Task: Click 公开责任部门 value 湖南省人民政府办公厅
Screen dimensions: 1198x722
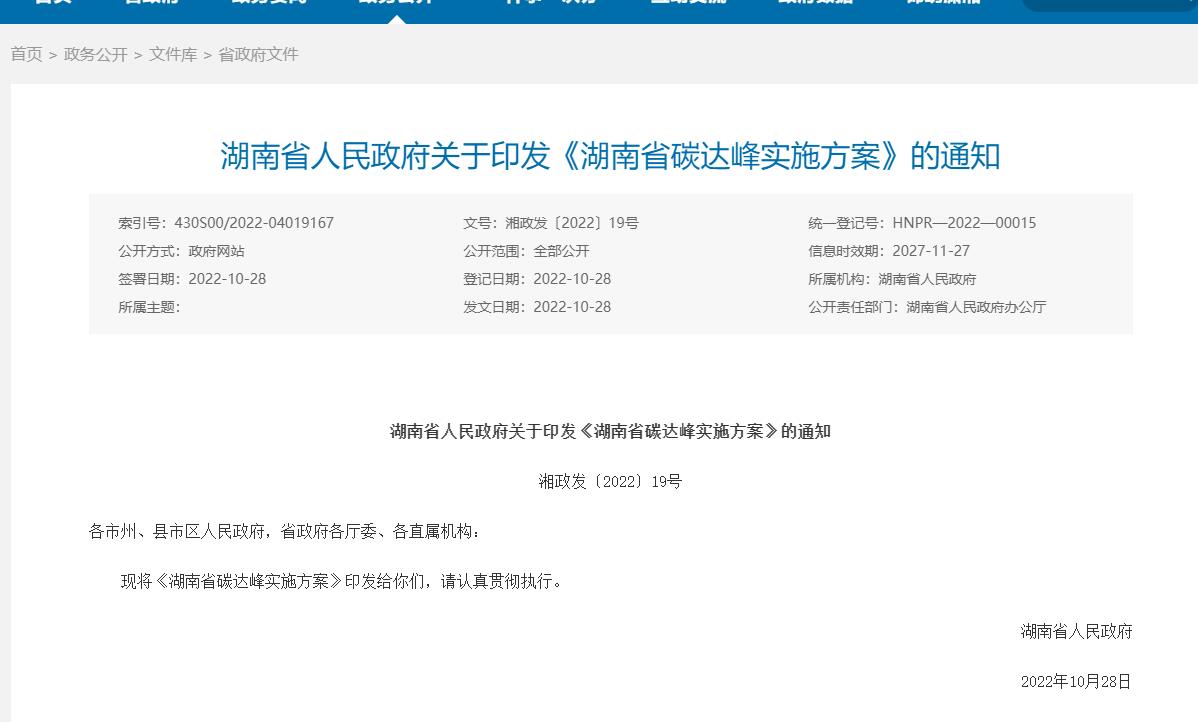Action: [x=976, y=307]
